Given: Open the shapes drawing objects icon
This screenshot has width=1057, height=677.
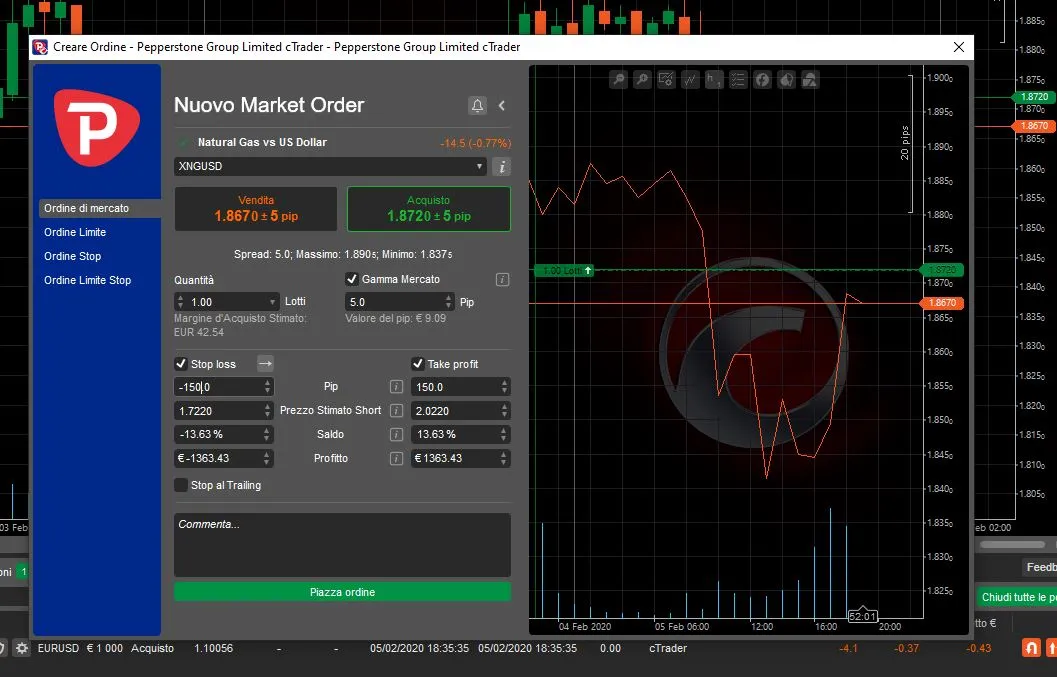Looking at the screenshot, I should (810, 80).
